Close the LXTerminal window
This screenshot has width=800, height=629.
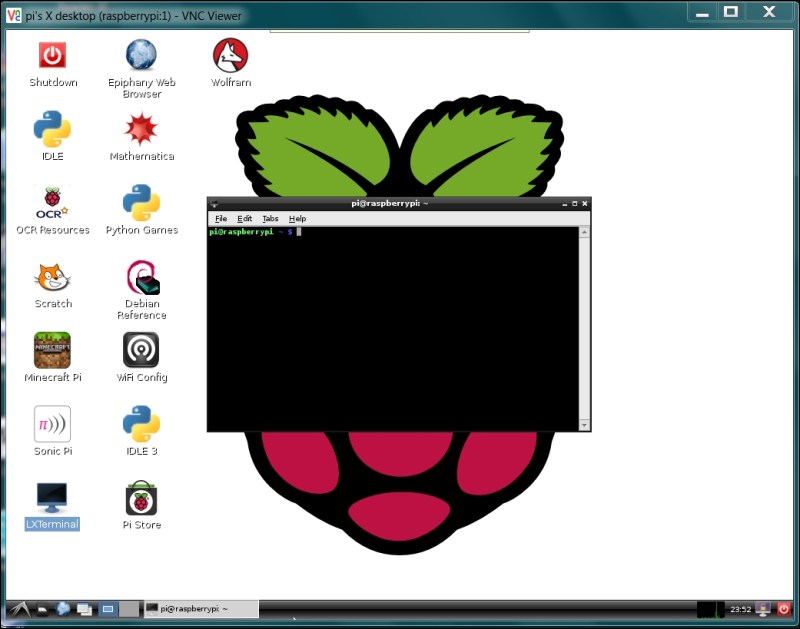(585, 204)
